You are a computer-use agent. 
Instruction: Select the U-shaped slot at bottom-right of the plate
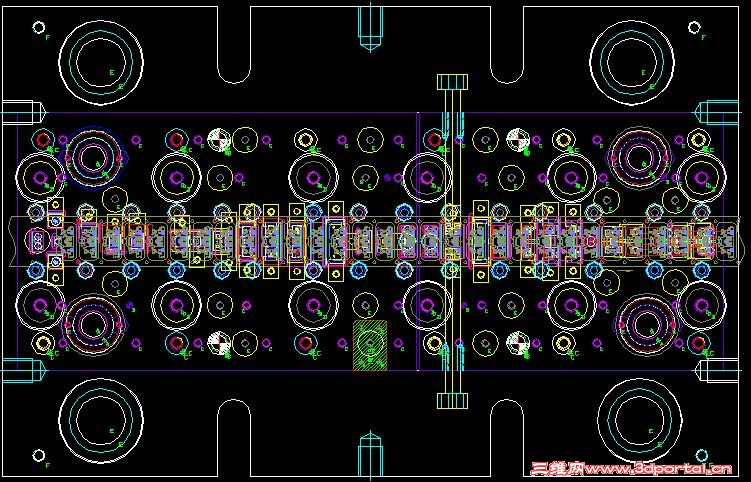(507, 438)
